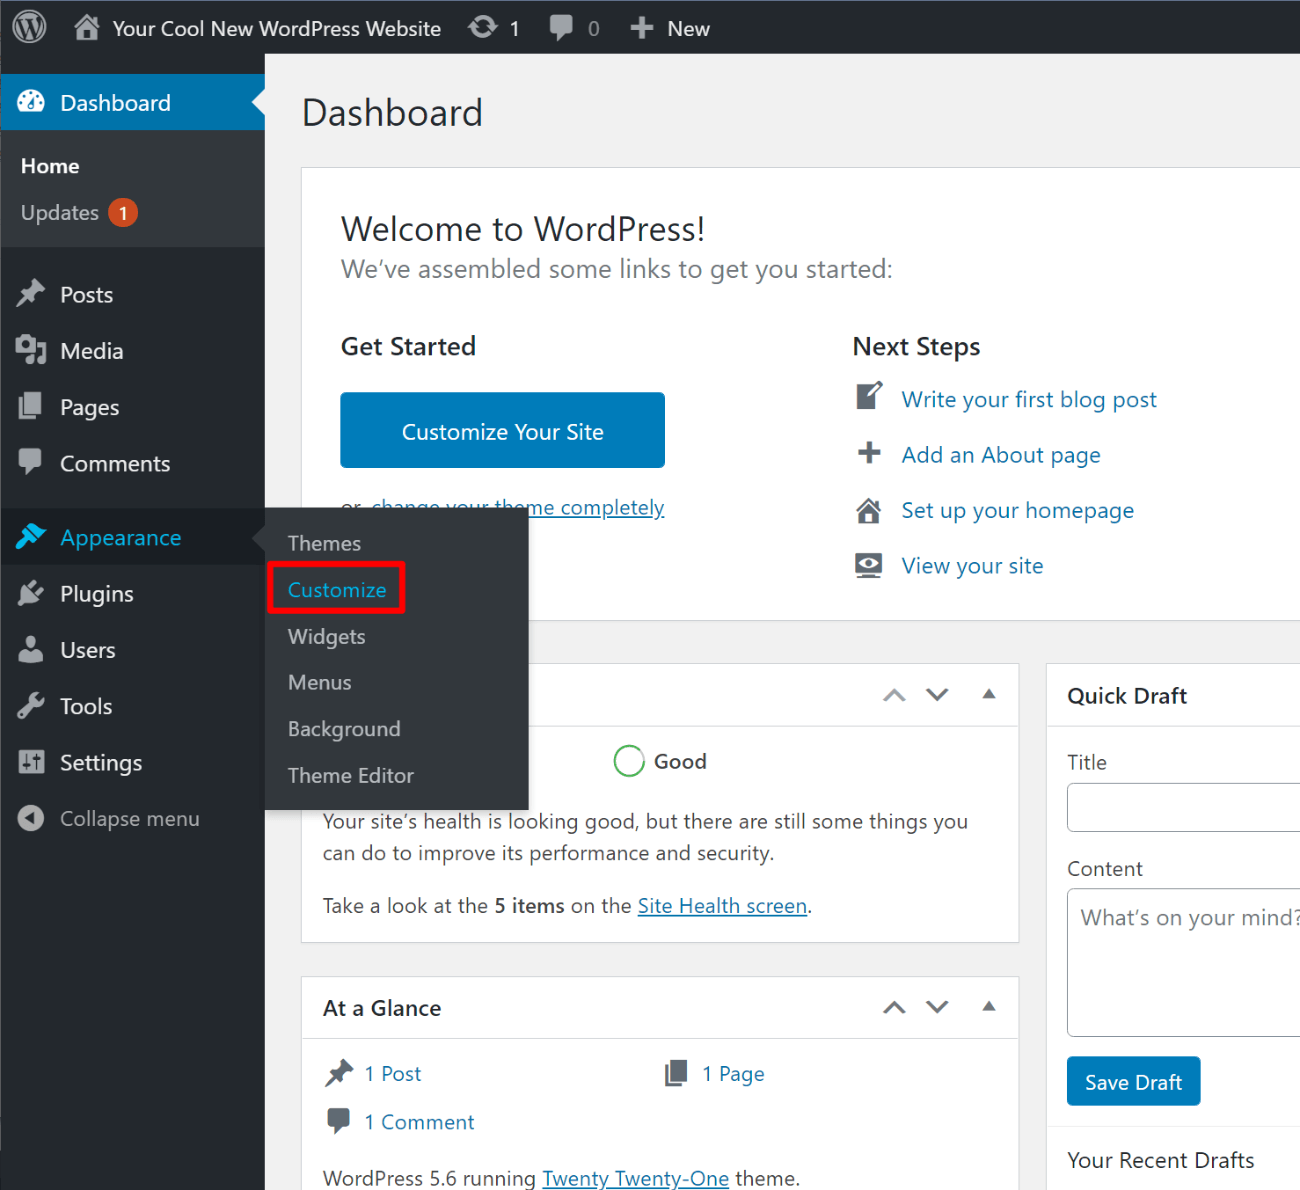Move Site Health widget up with arrow
1300x1190 pixels.
tap(894, 695)
